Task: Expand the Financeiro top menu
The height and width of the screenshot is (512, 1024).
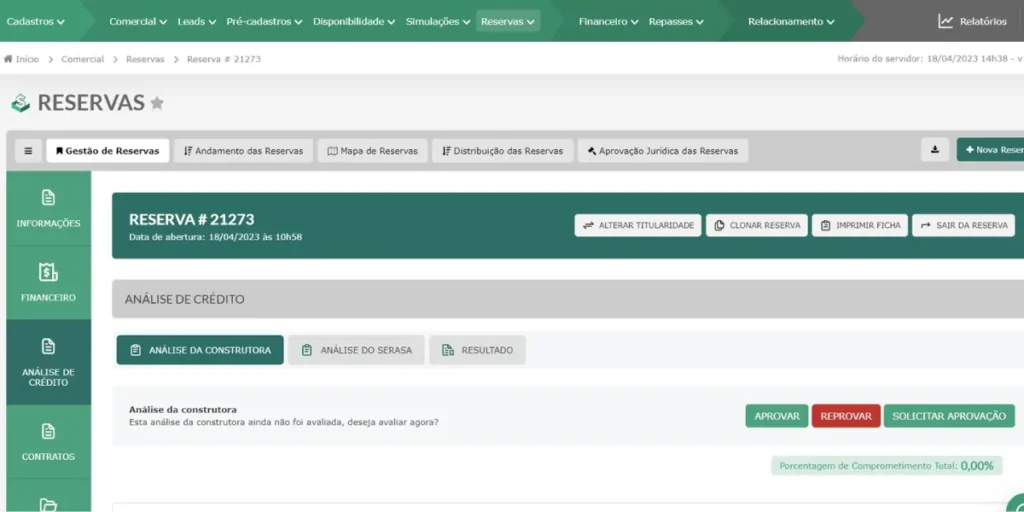Action: point(608,22)
